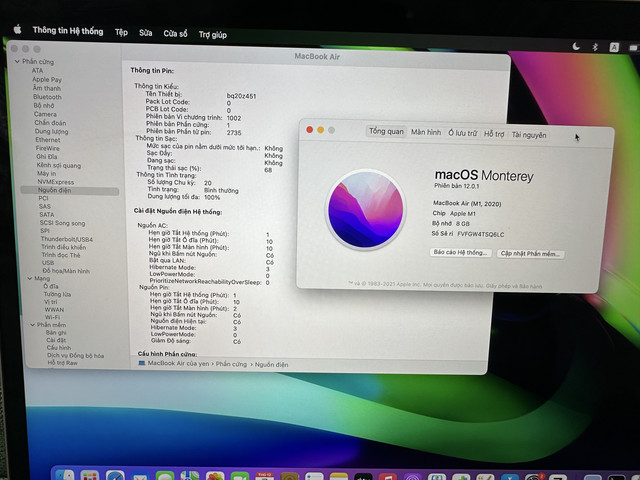Select PCI in the sidebar

tap(43, 198)
